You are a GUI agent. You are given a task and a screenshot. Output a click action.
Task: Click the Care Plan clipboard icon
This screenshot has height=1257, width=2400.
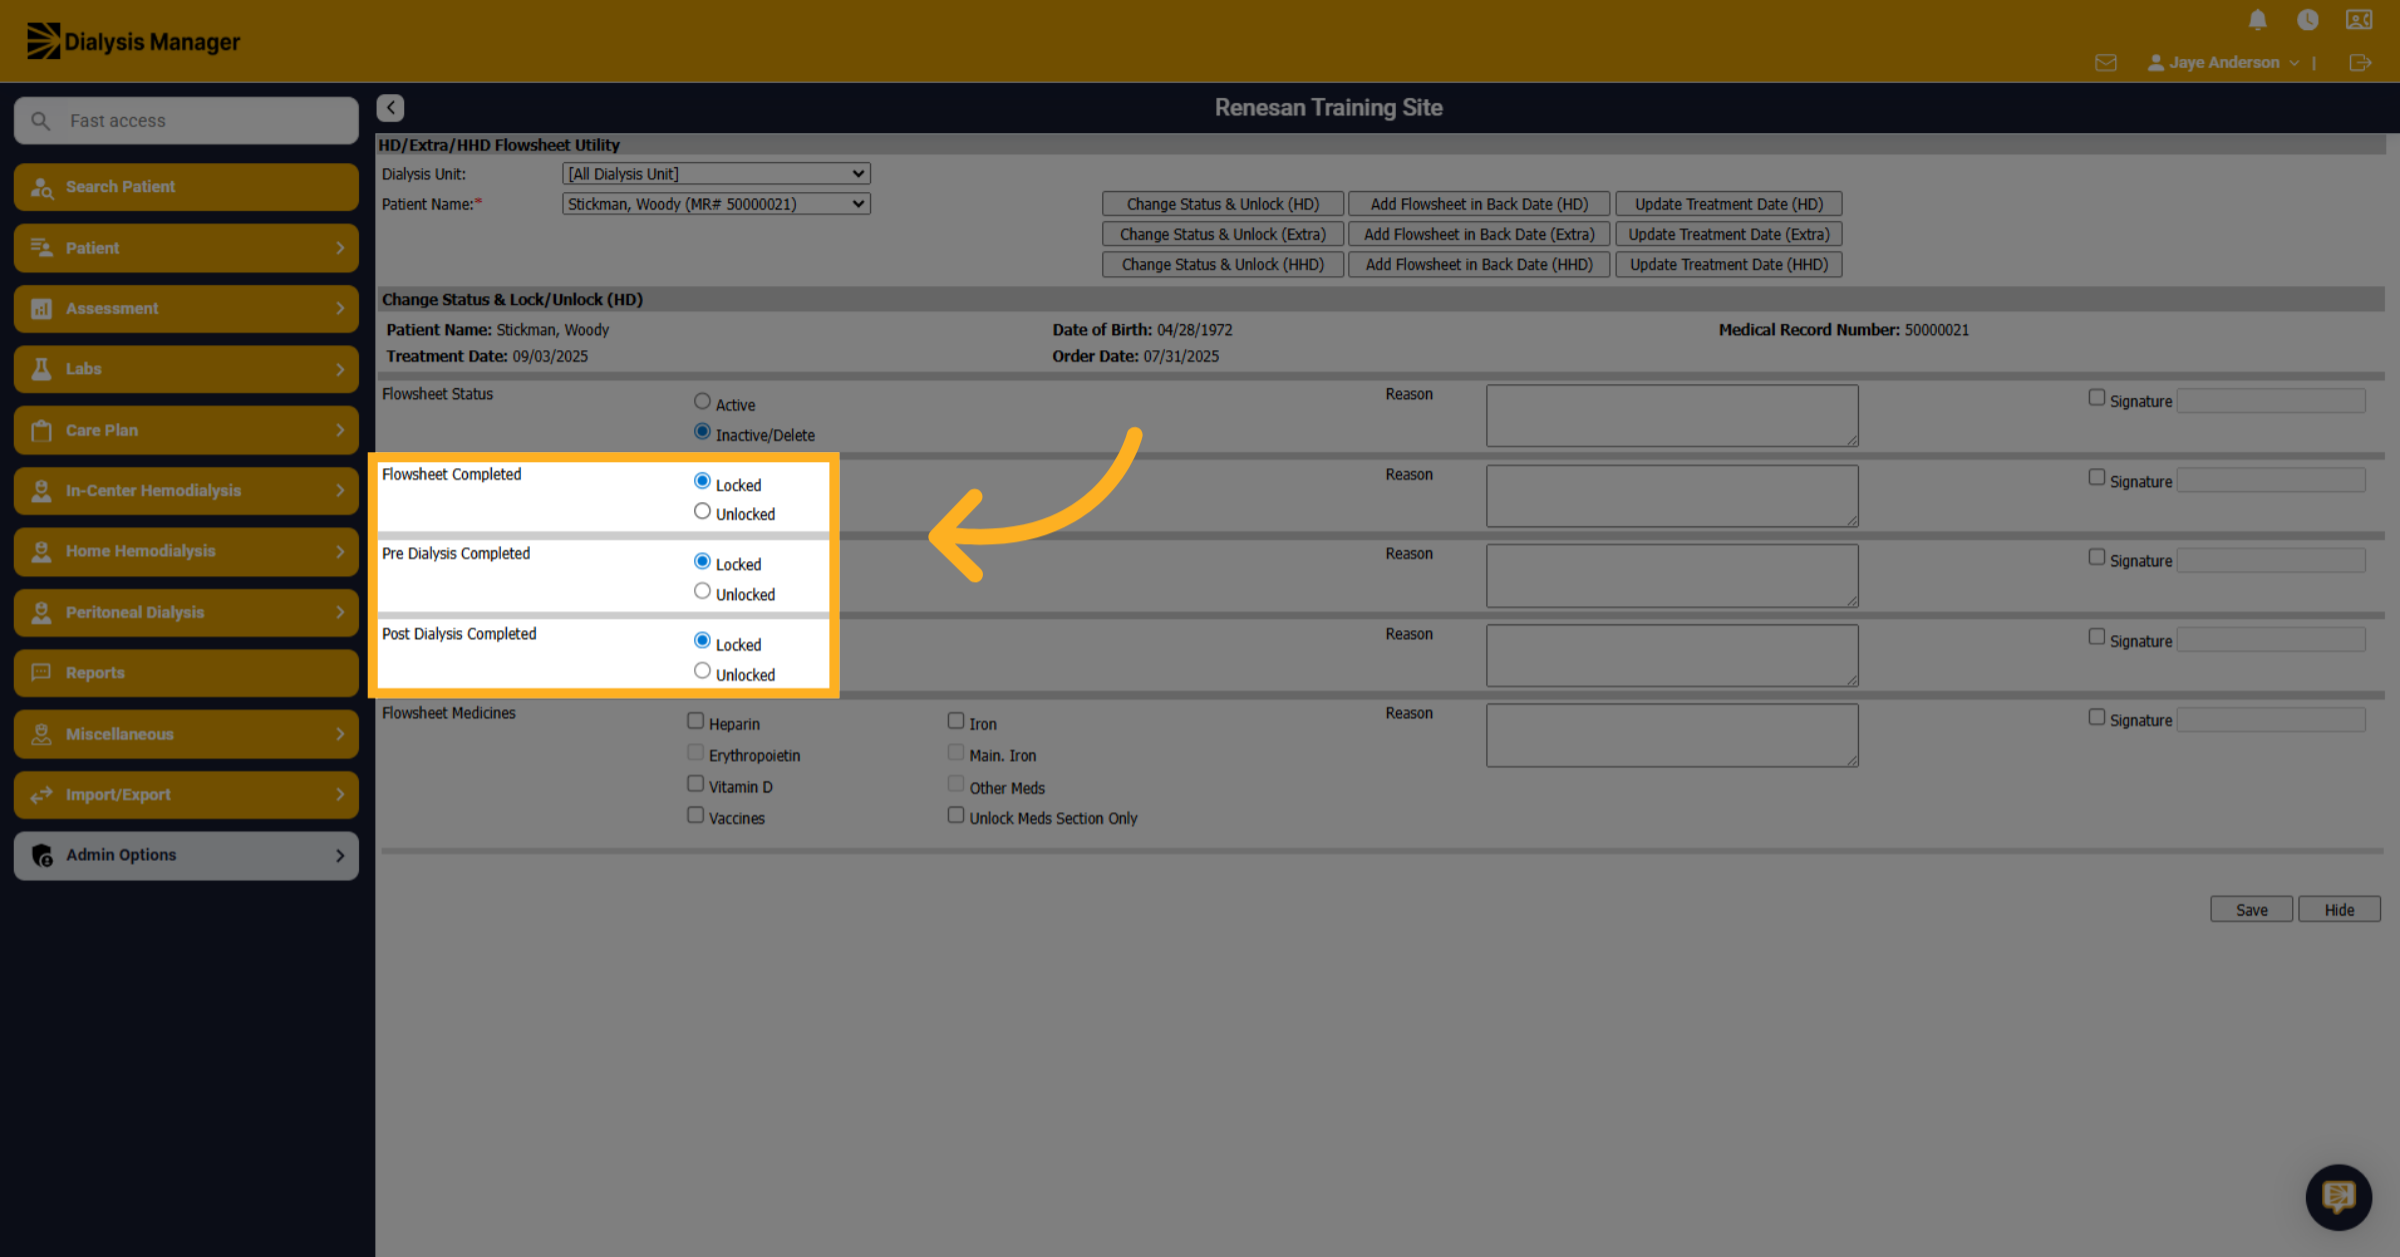click(41, 430)
